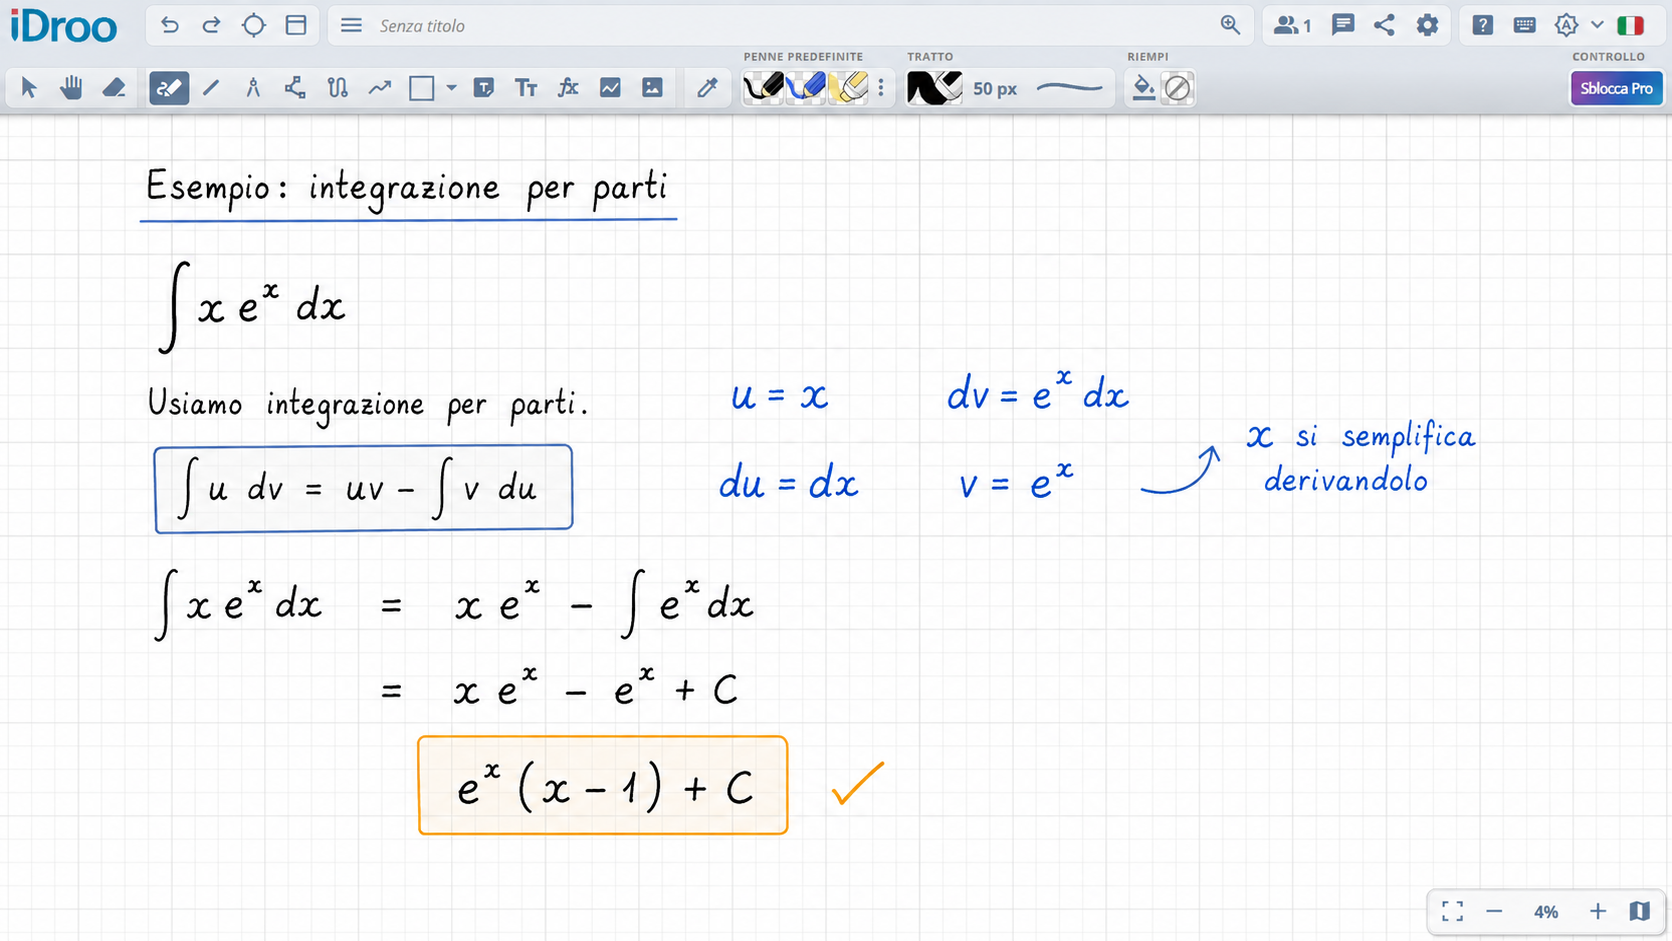Open board settings gear
Screen dimensions: 1672x941
click(x=1427, y=26)
